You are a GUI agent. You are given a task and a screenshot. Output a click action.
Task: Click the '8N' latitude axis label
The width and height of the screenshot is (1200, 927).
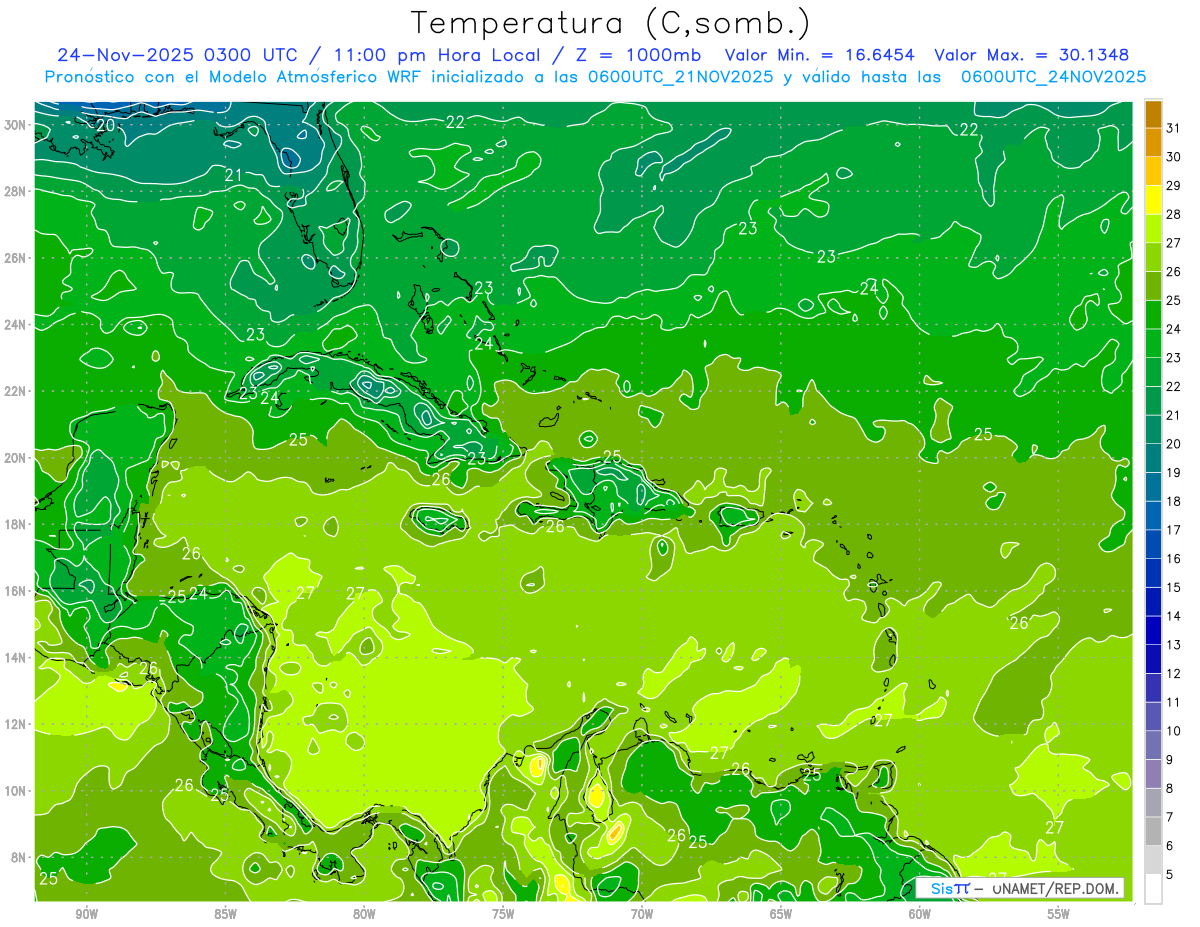point(18,857)
